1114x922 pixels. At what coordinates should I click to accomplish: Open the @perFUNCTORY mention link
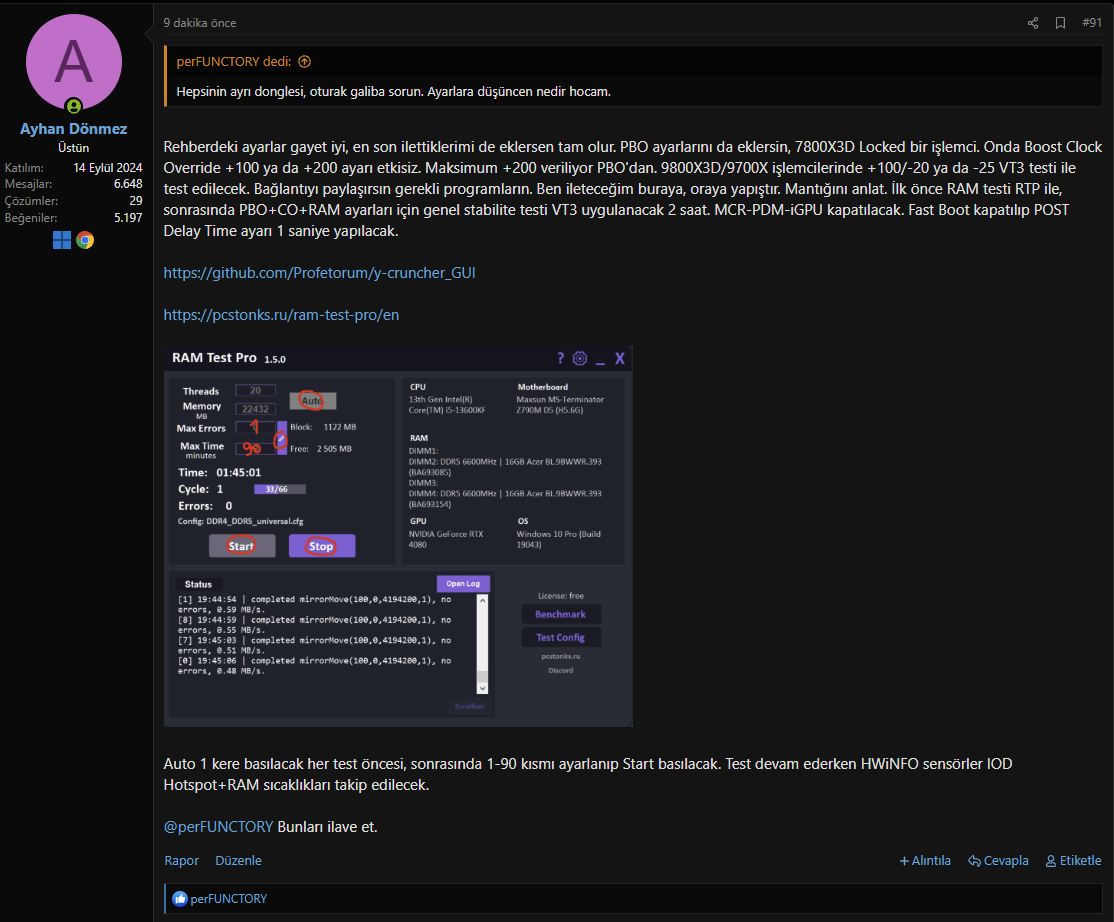218,827
